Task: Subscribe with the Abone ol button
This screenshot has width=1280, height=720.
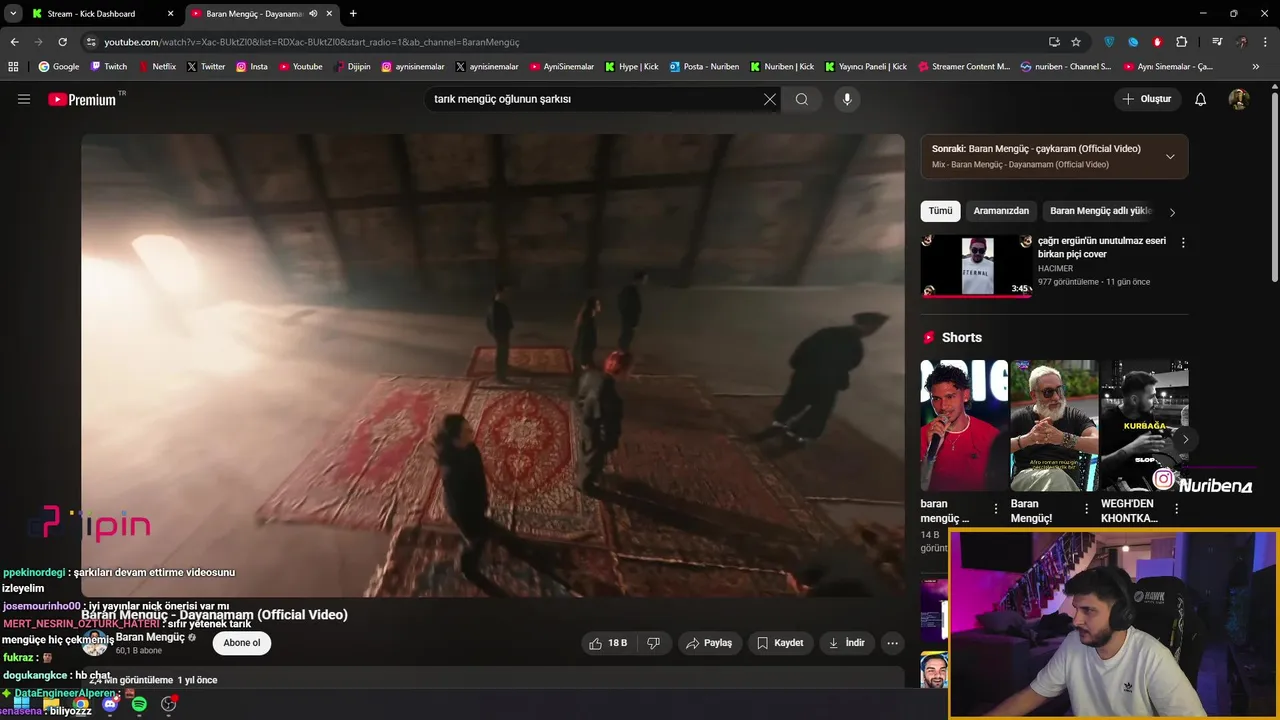Action: pos(242,643)
